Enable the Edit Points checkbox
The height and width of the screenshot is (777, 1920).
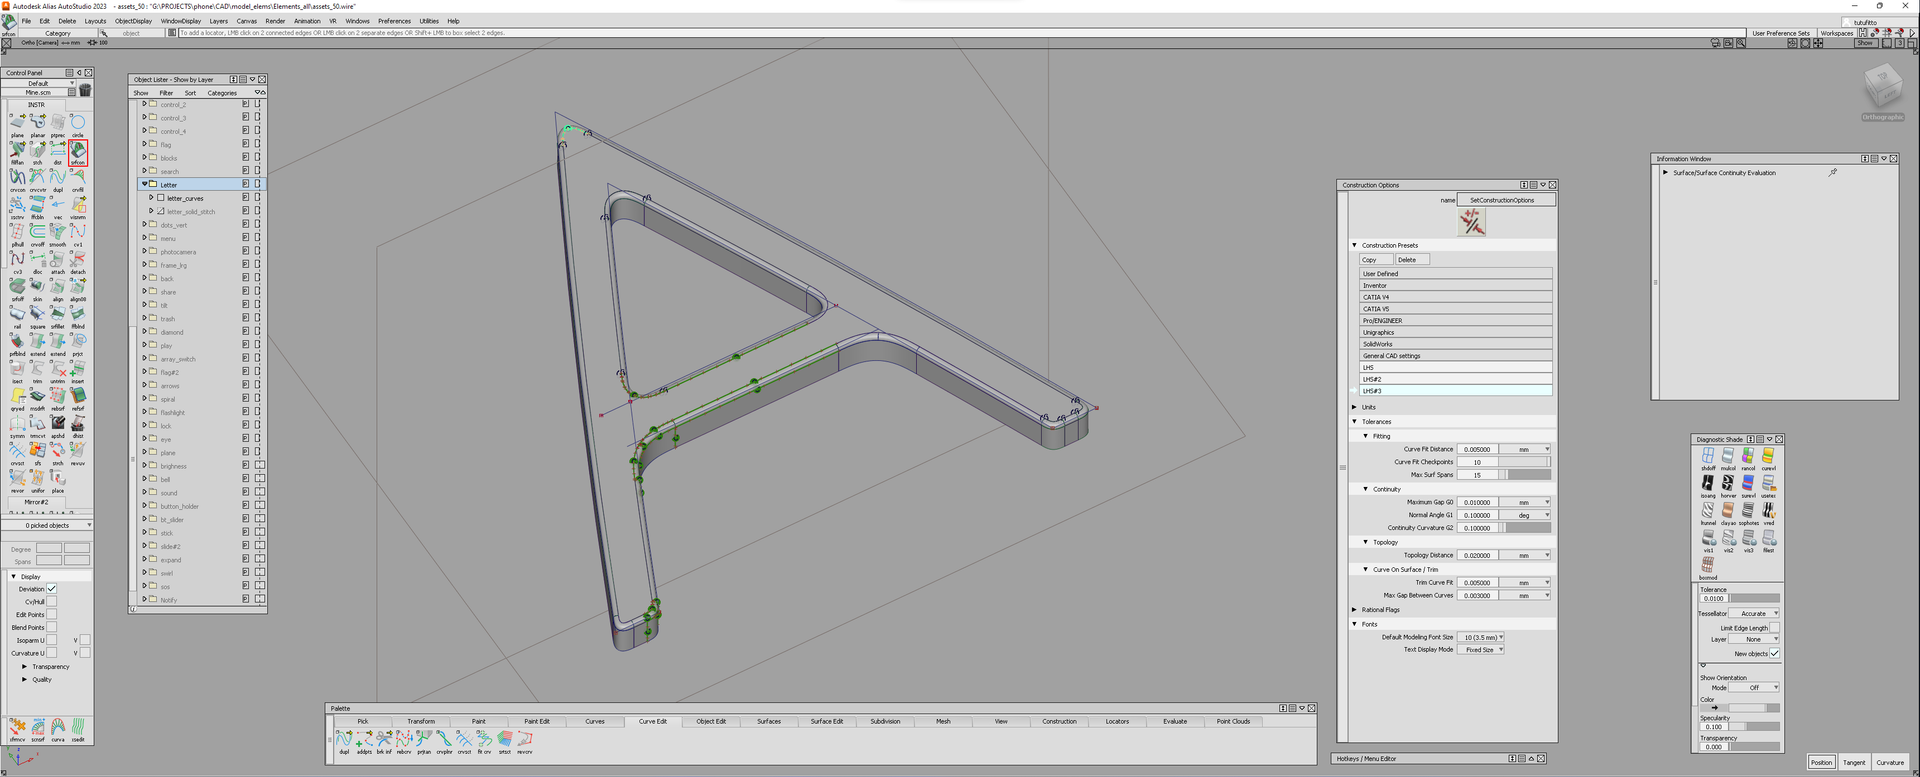pyautogui.click(x=52, y=615)
